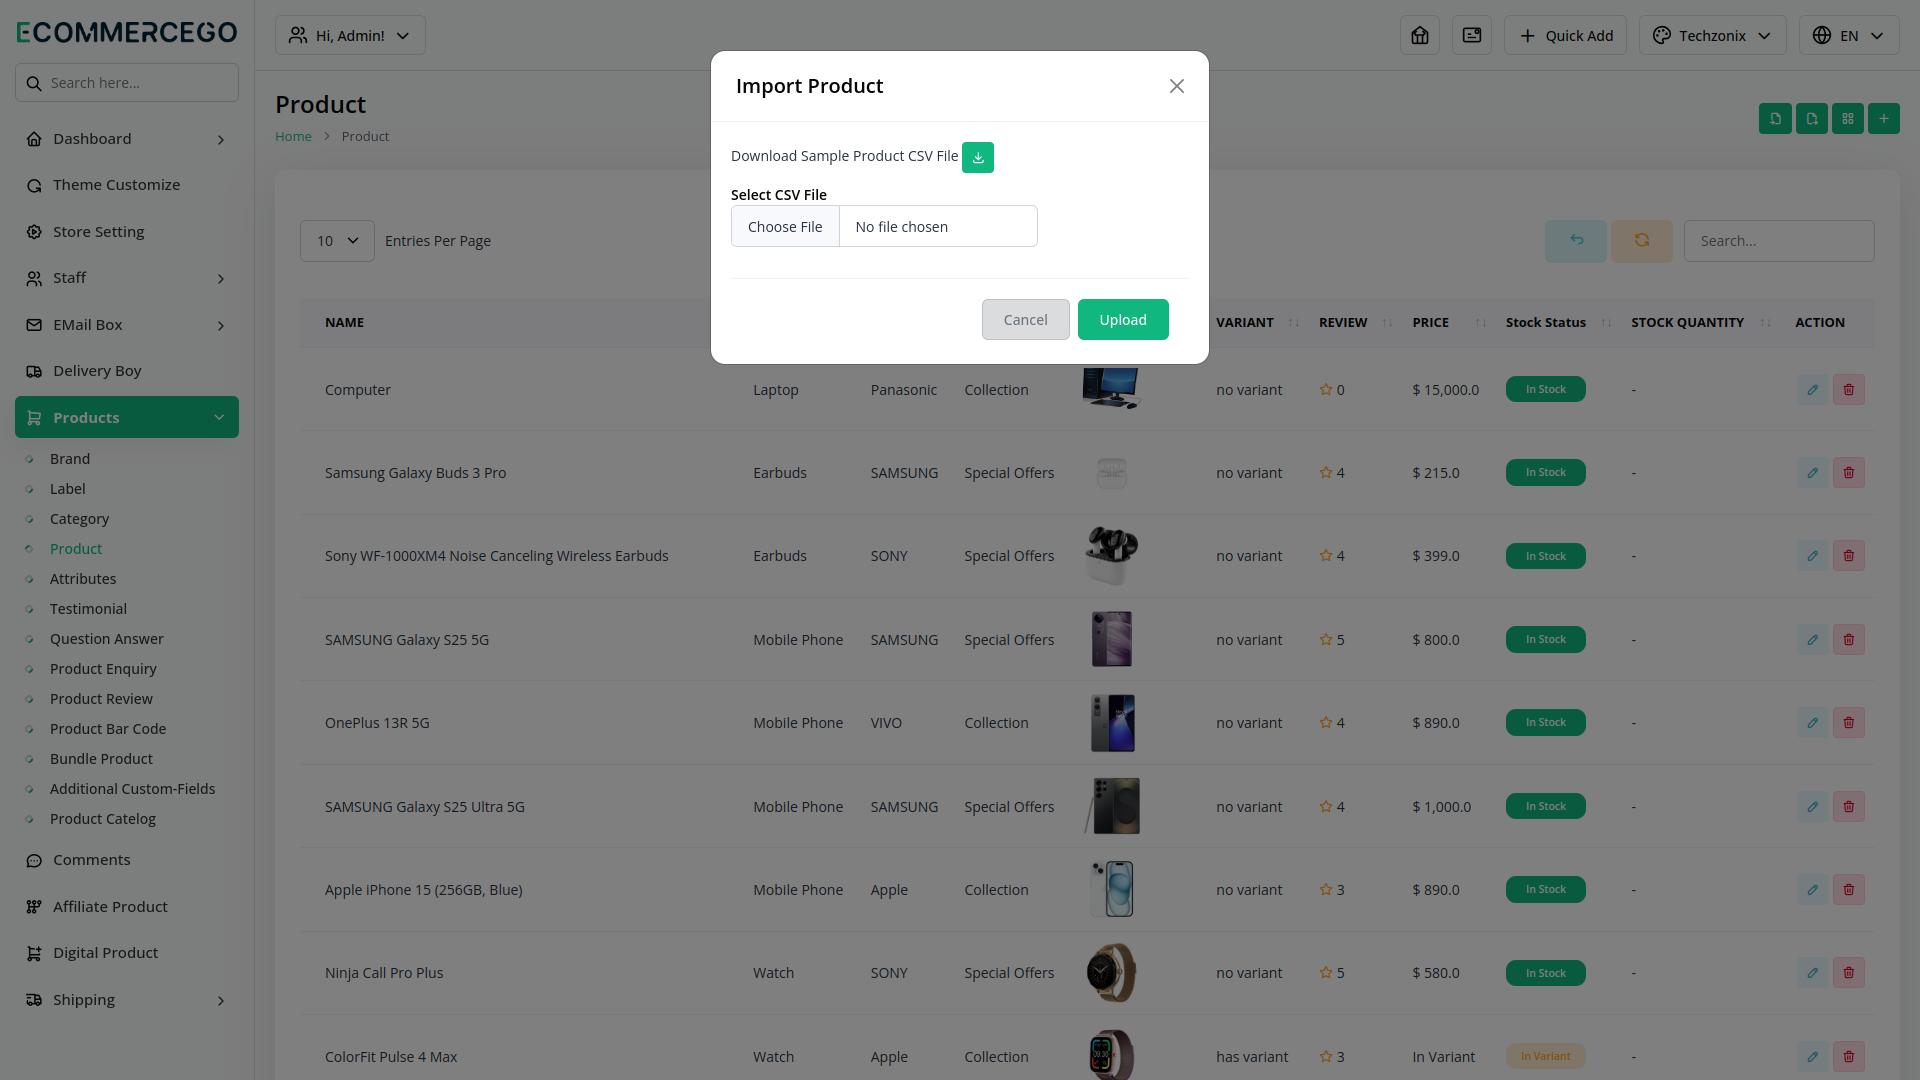The width and height of the screenshot is (1920, 1080).
Task: Click the SAMSUNG Galaxy S25 5G thumbnail
Action: (x=1111, y=639)
